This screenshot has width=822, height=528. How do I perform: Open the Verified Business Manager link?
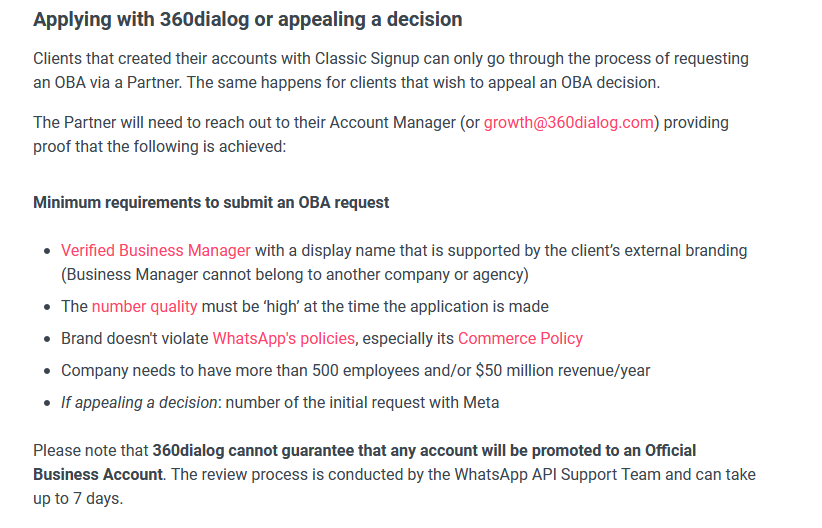pyautogui.click(x=156, y=251)
